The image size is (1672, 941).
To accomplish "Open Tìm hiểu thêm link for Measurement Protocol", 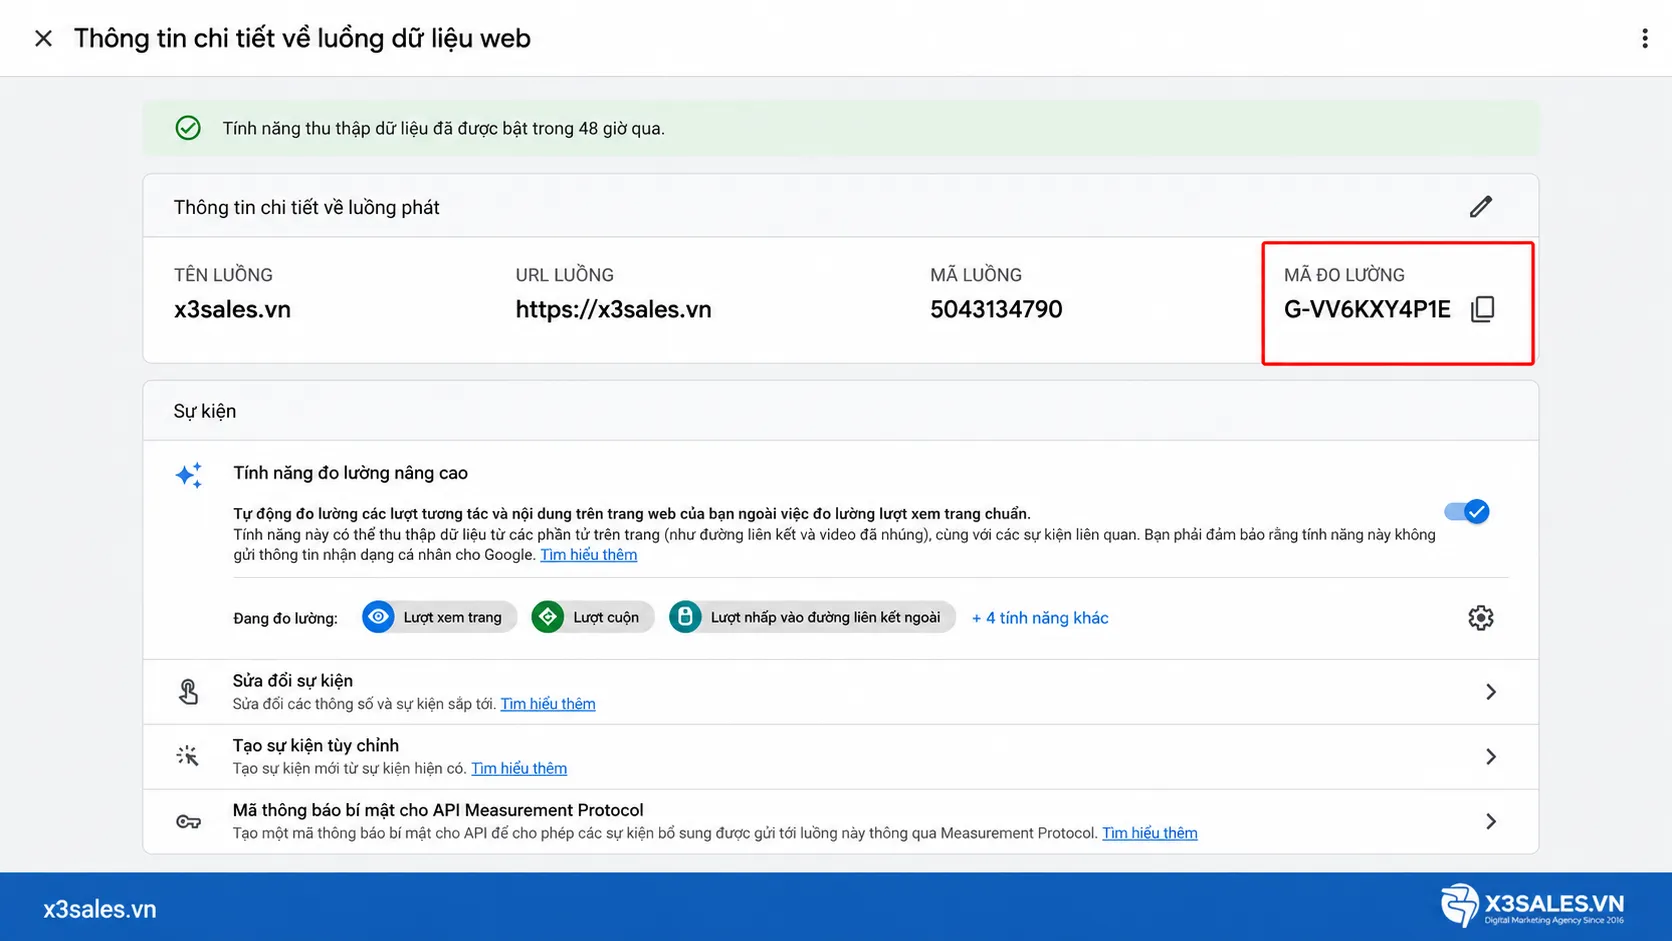I will pos(1149,833).
